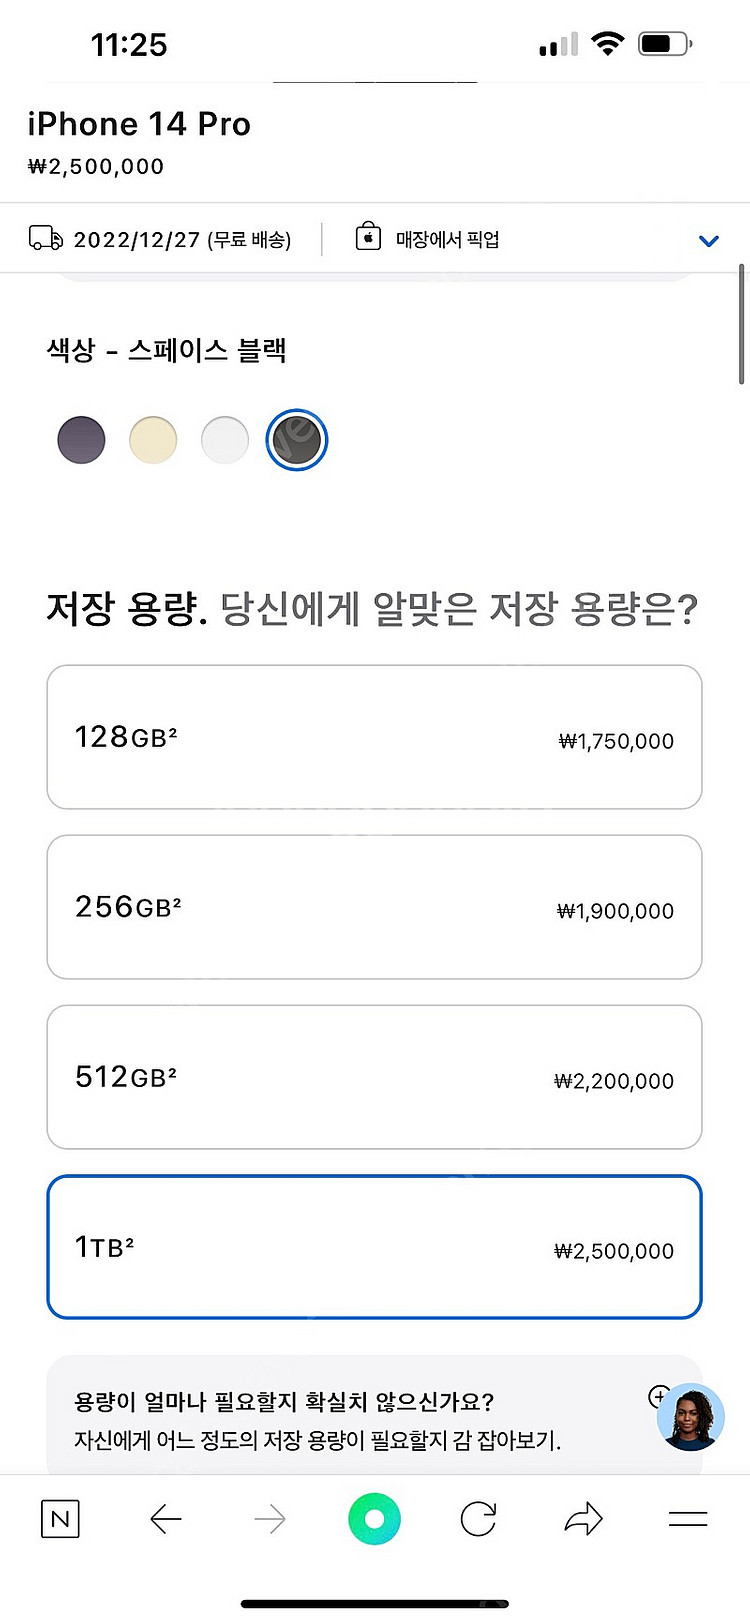
Task: Open the specialist chat avatar
Action: pyautogui.click(x=691, y=1417)
